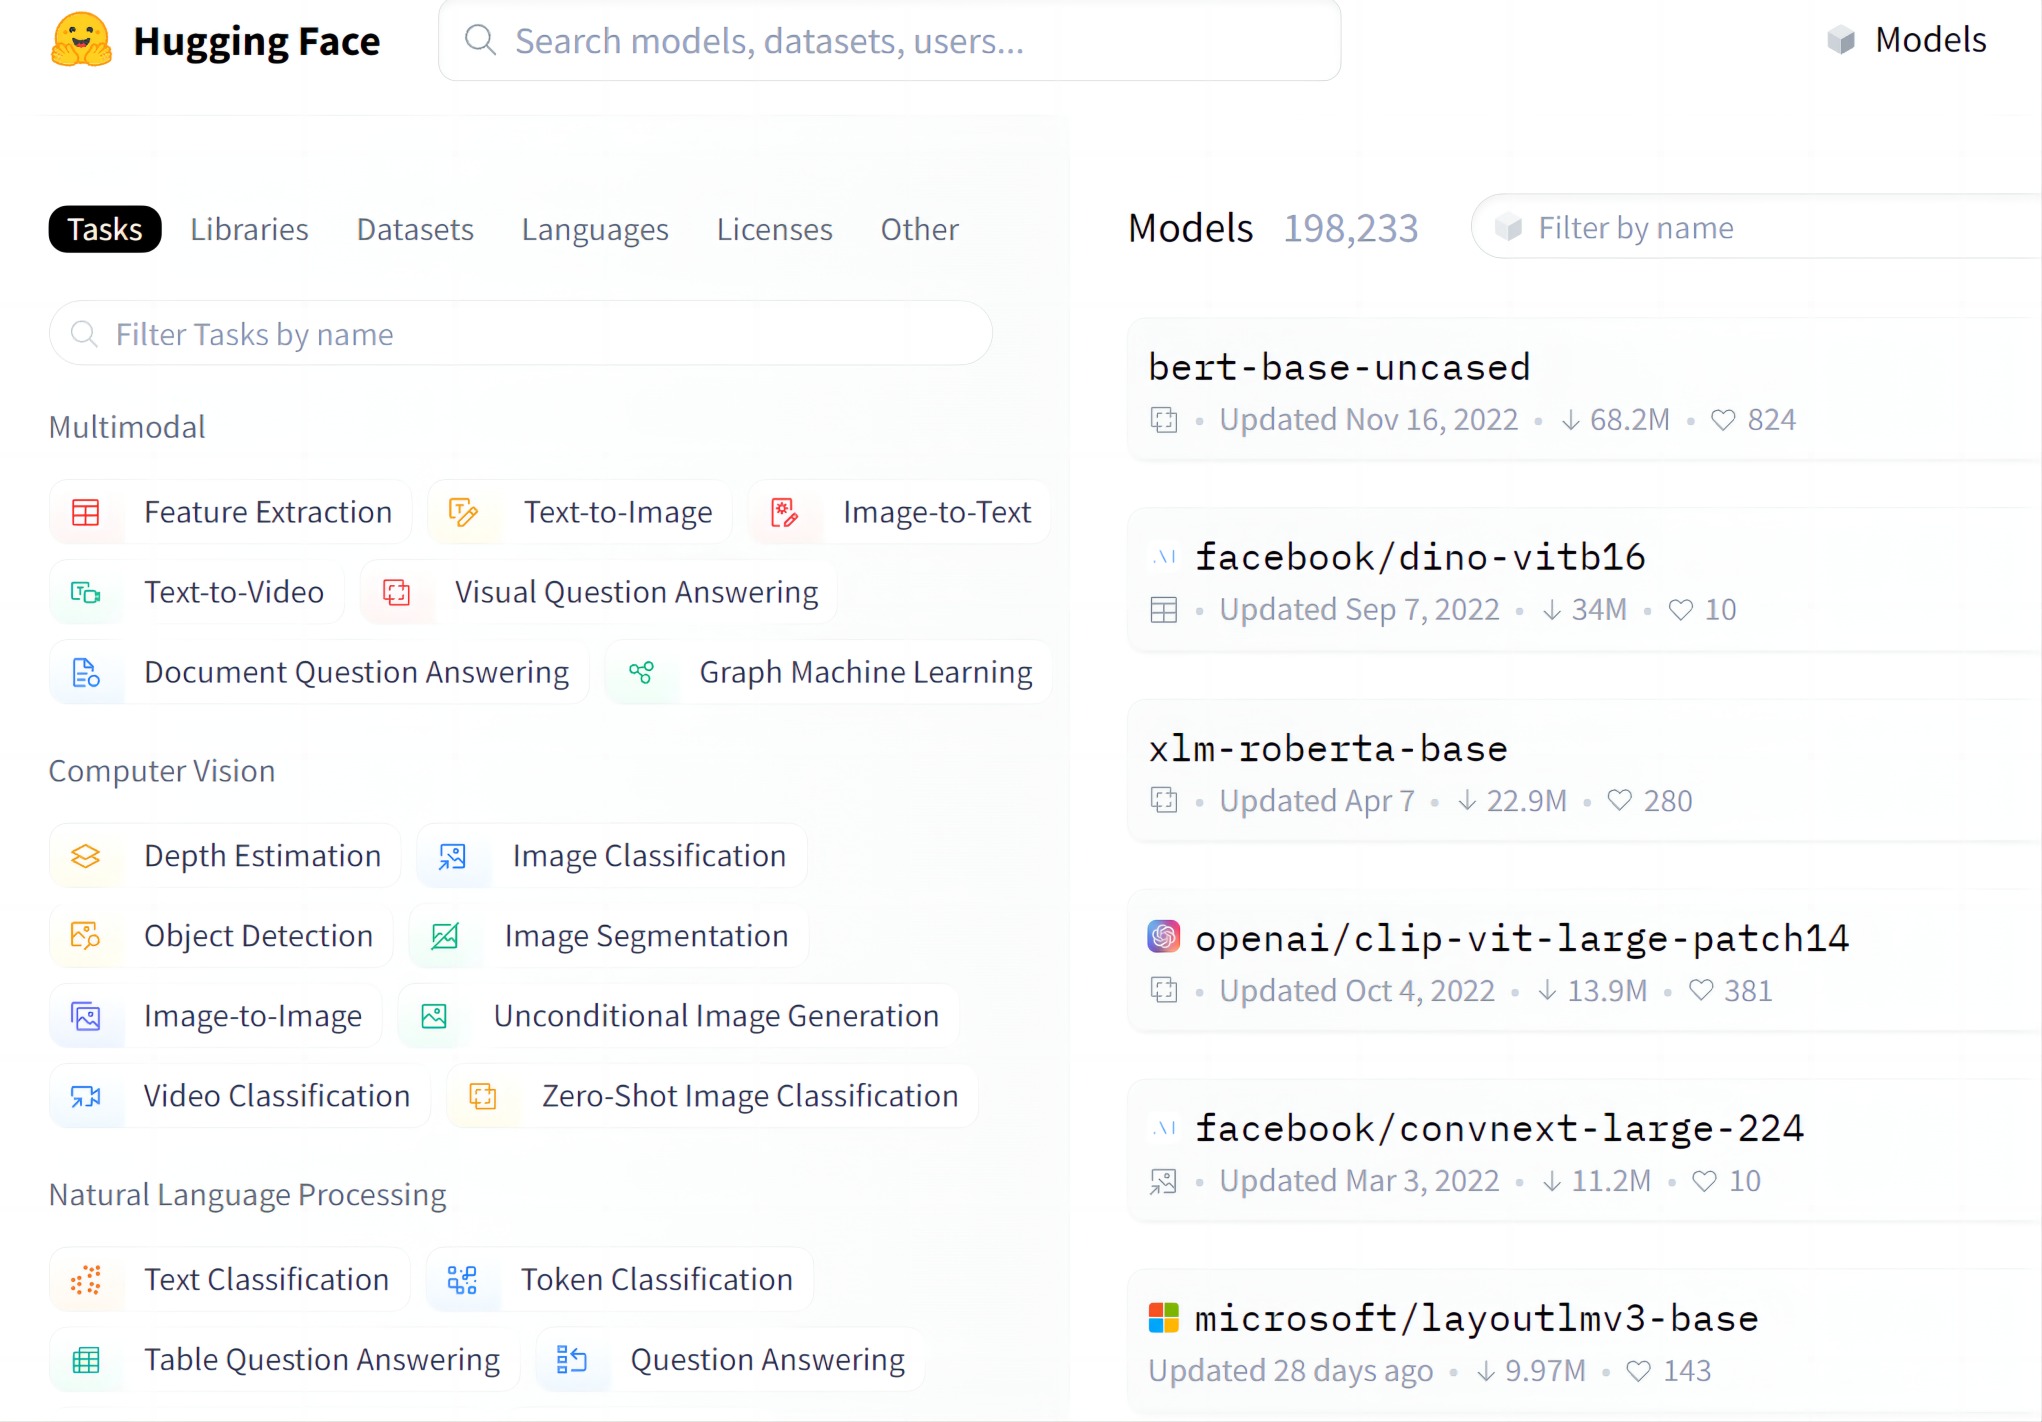Select the Languages tab

[x=595, y=229]
